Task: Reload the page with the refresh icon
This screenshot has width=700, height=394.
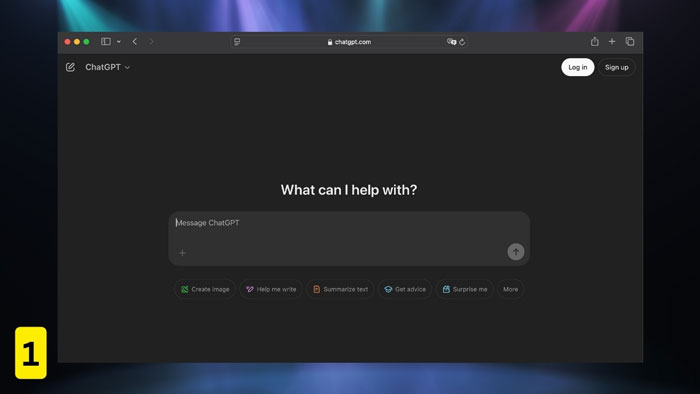Action: 462,42
